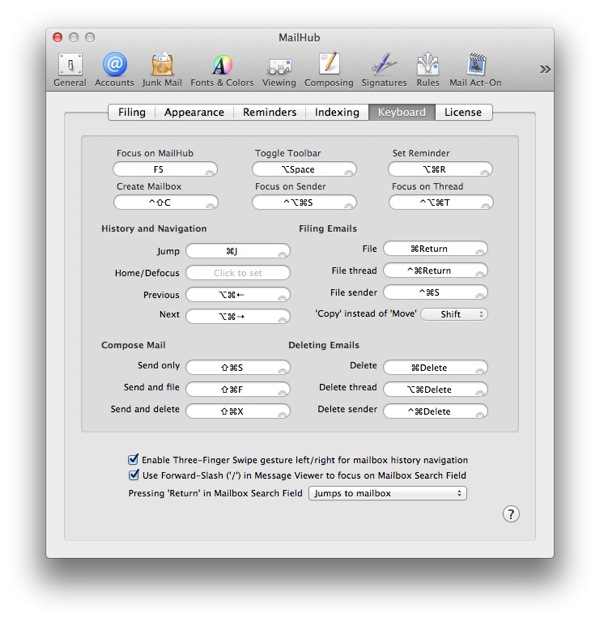Disable Three-Finger Swipe gesture checkbox
The image size is (600, 622).
pos(134,459)
